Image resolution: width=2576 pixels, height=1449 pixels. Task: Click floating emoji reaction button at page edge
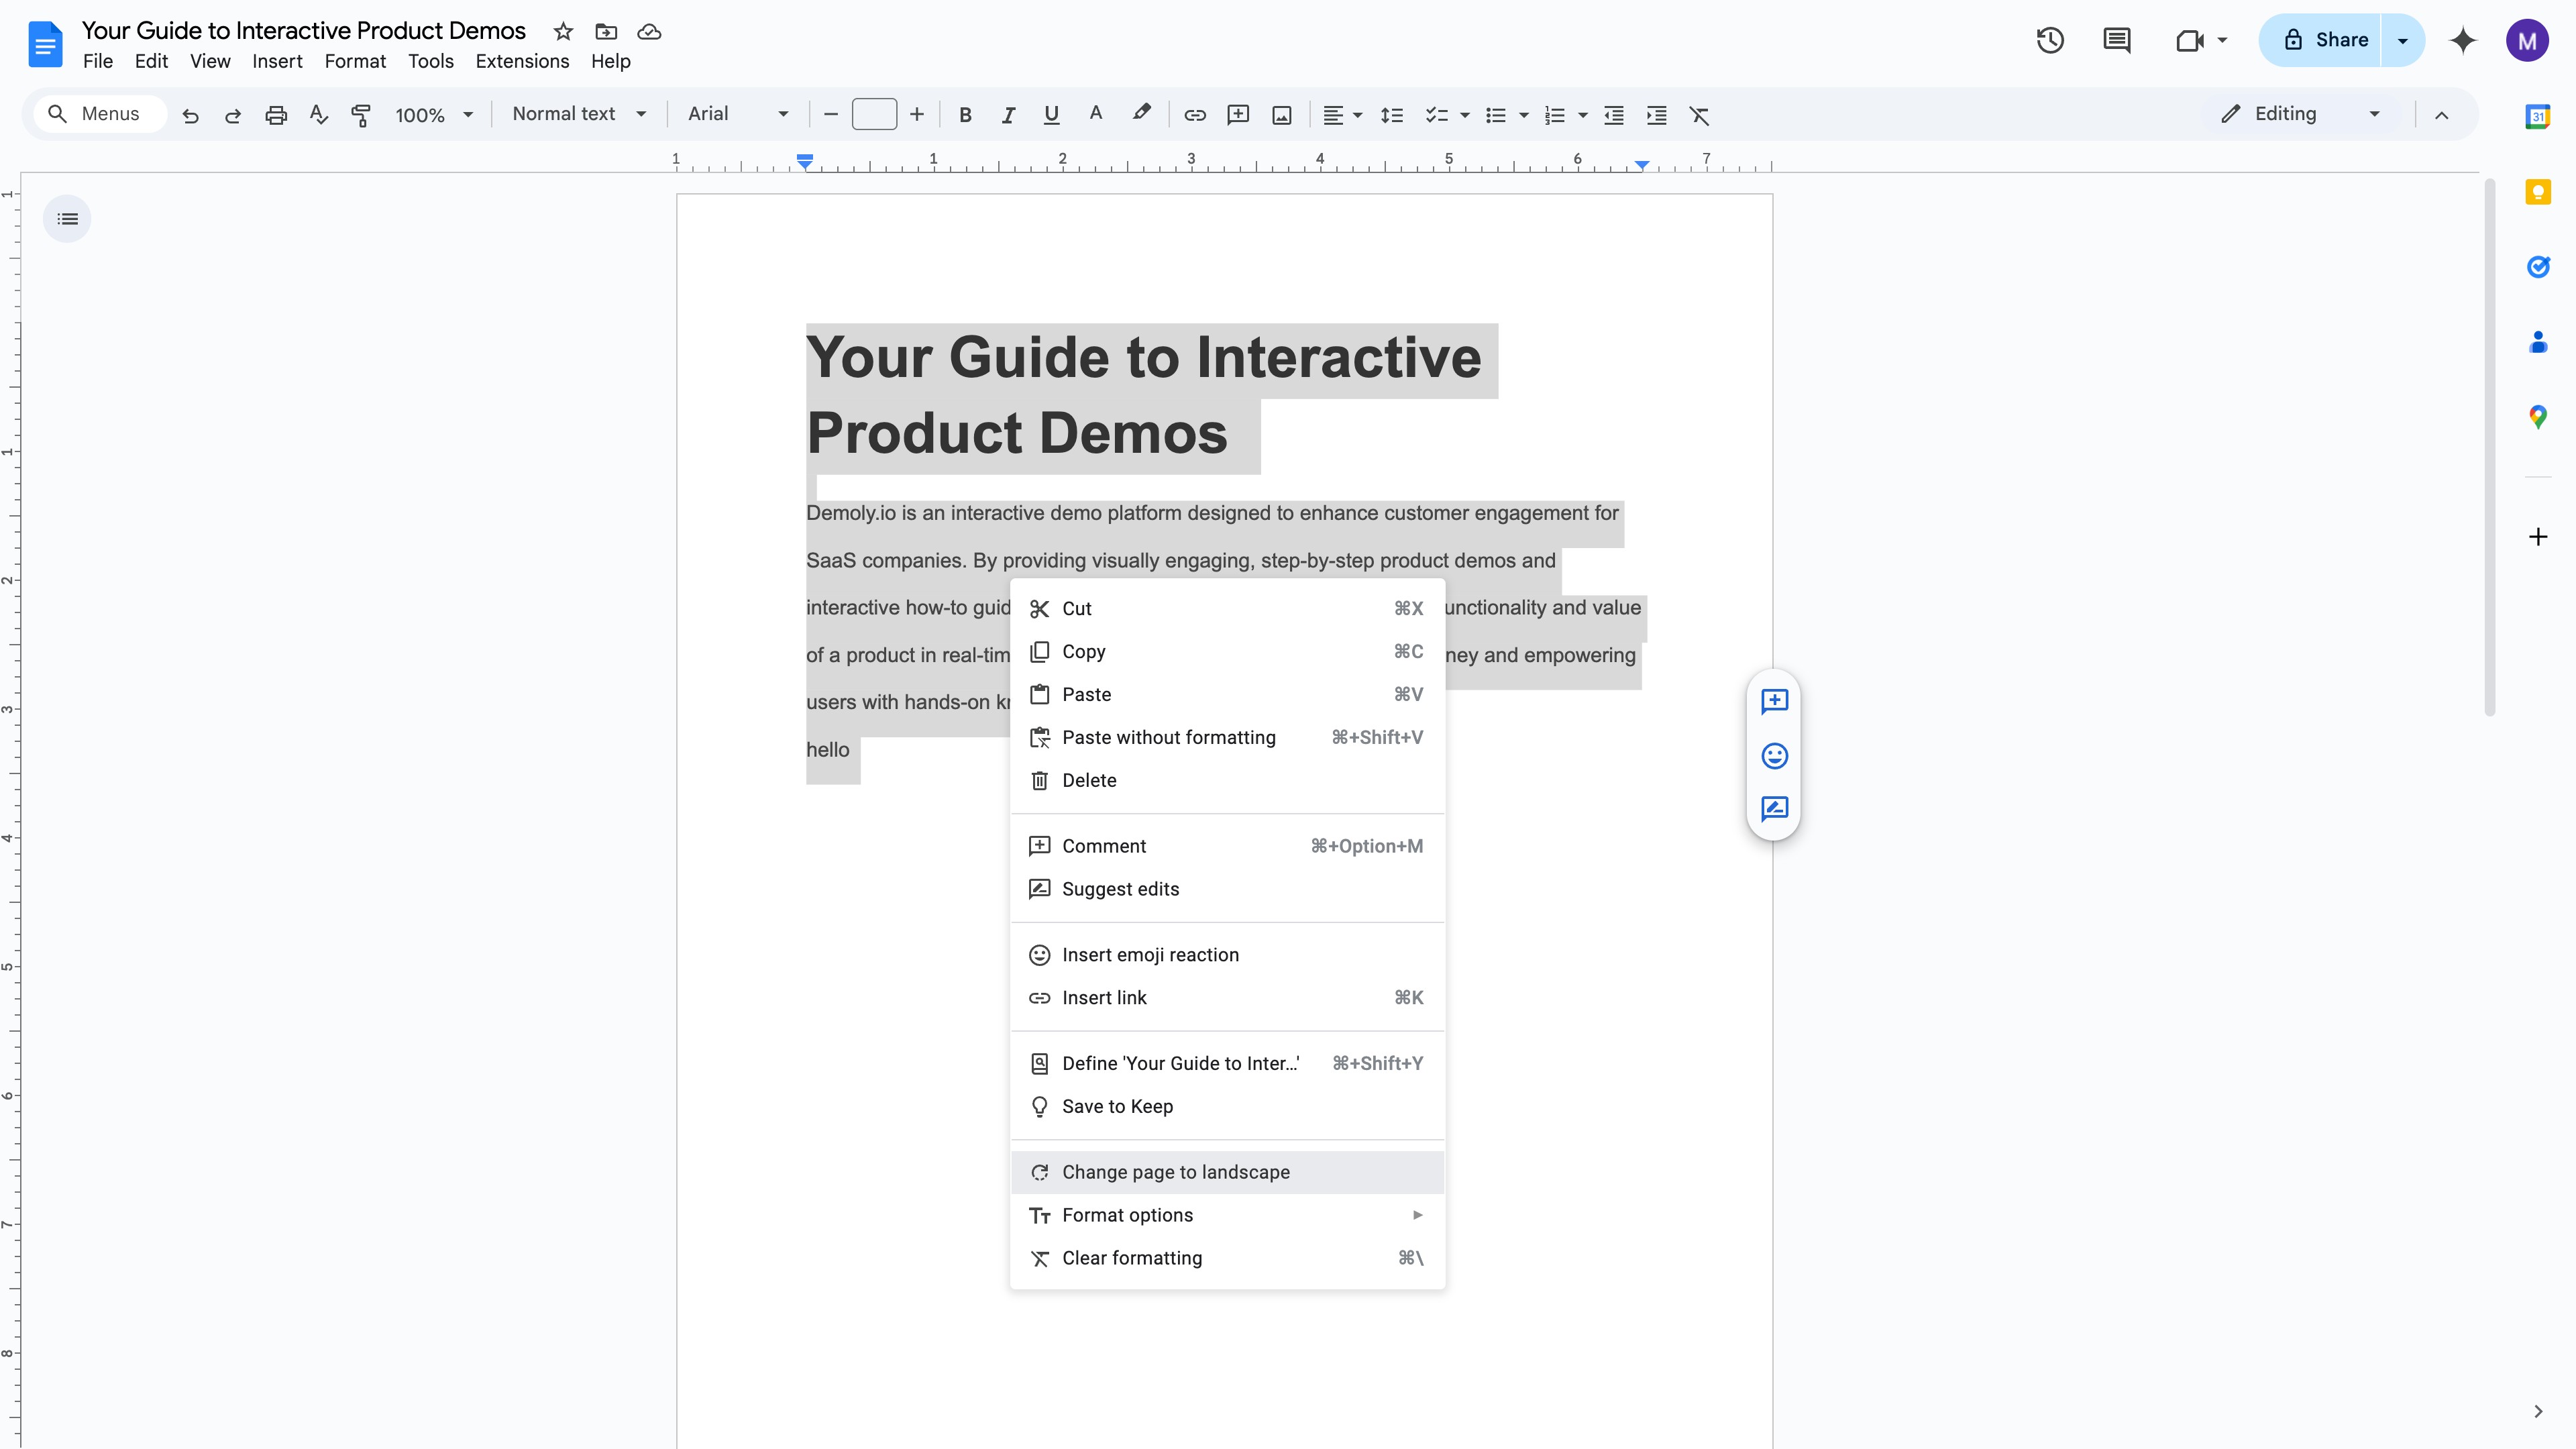pyautogui.click(x=1774, y=755)
